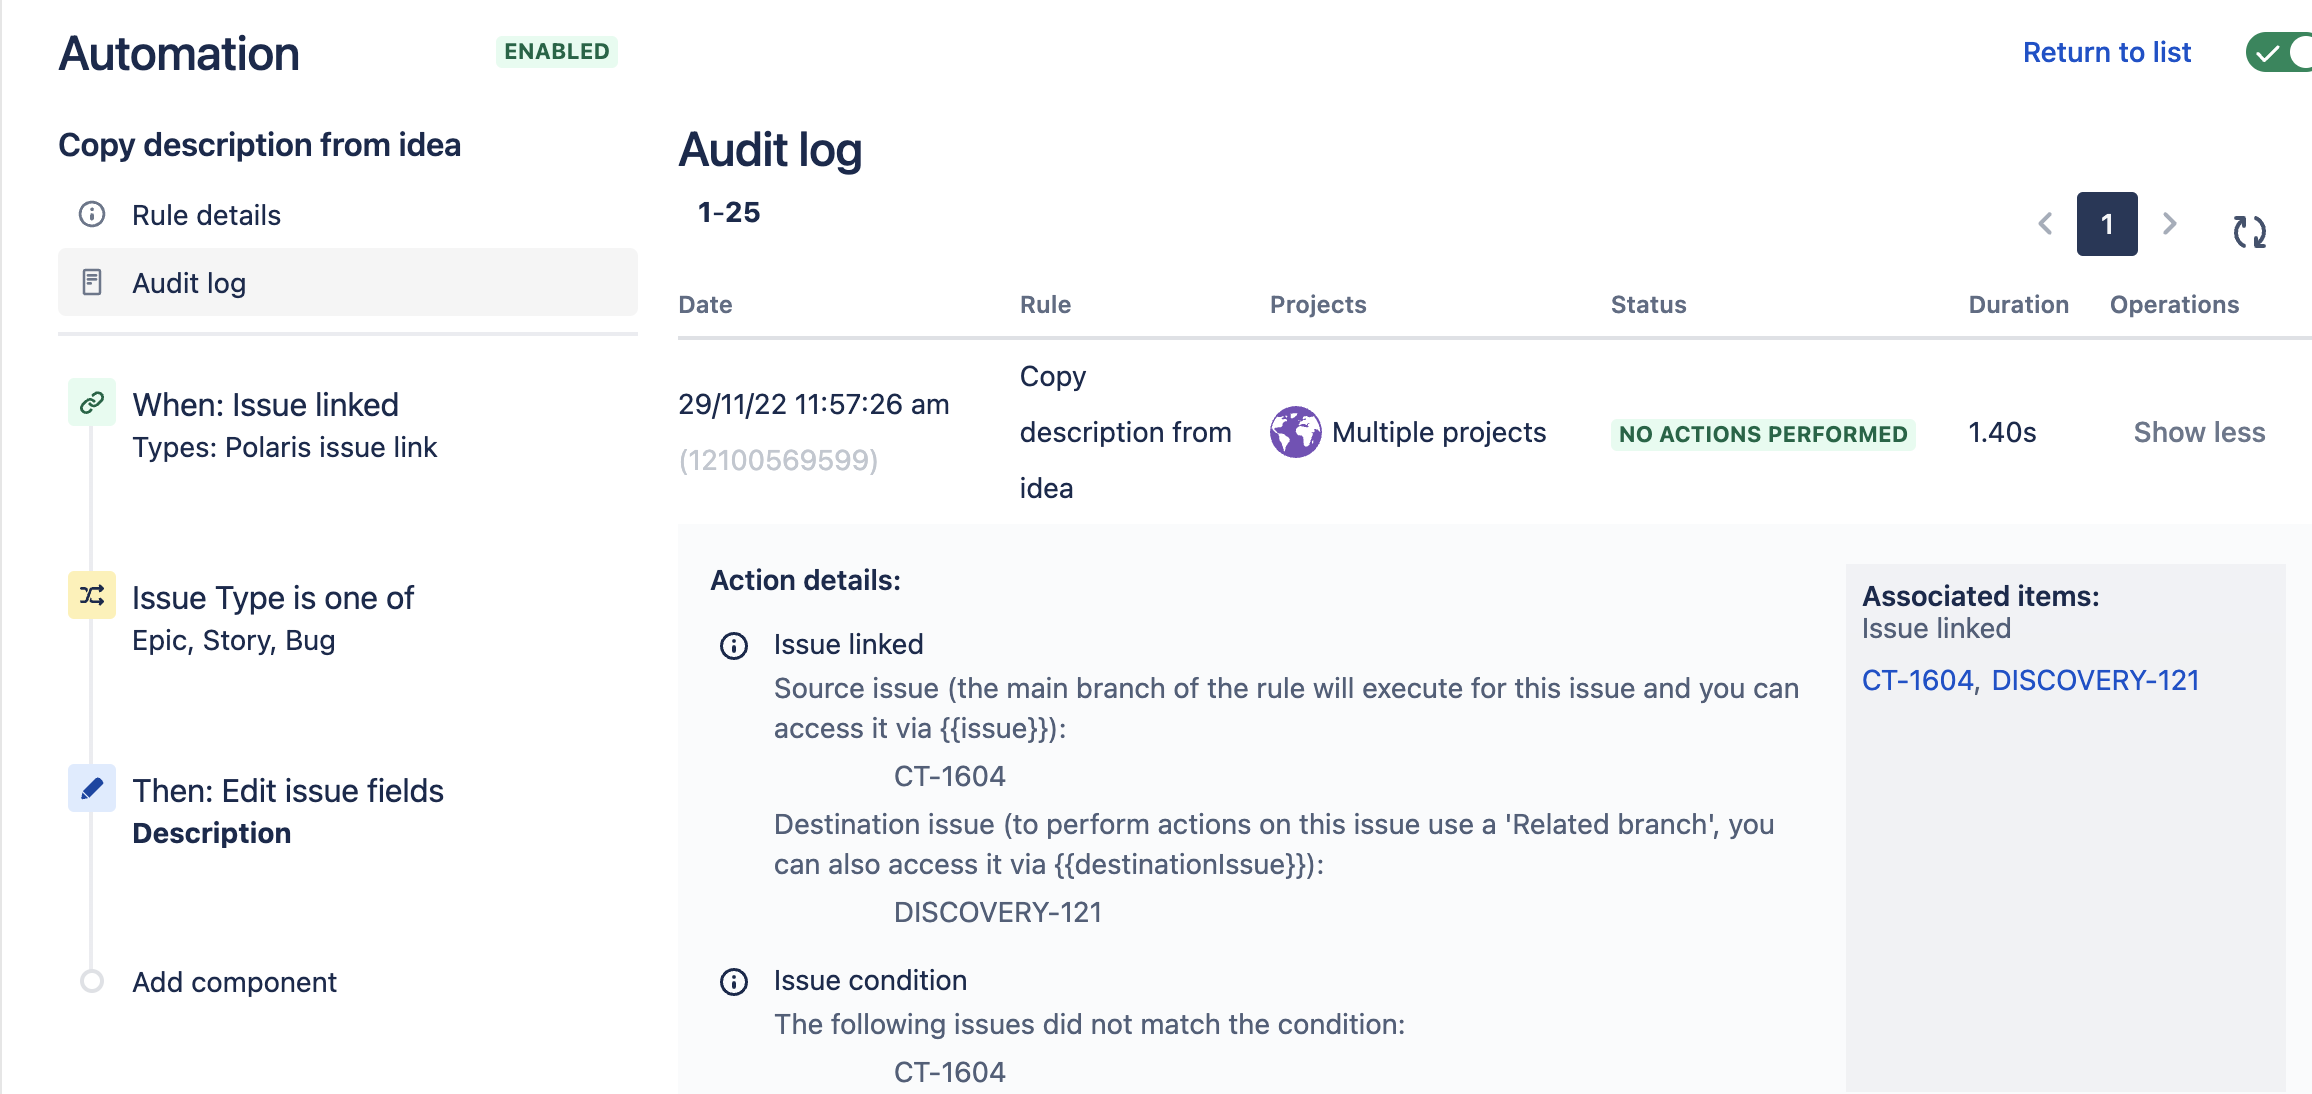Switch to the Rule details section

point(205,214)
